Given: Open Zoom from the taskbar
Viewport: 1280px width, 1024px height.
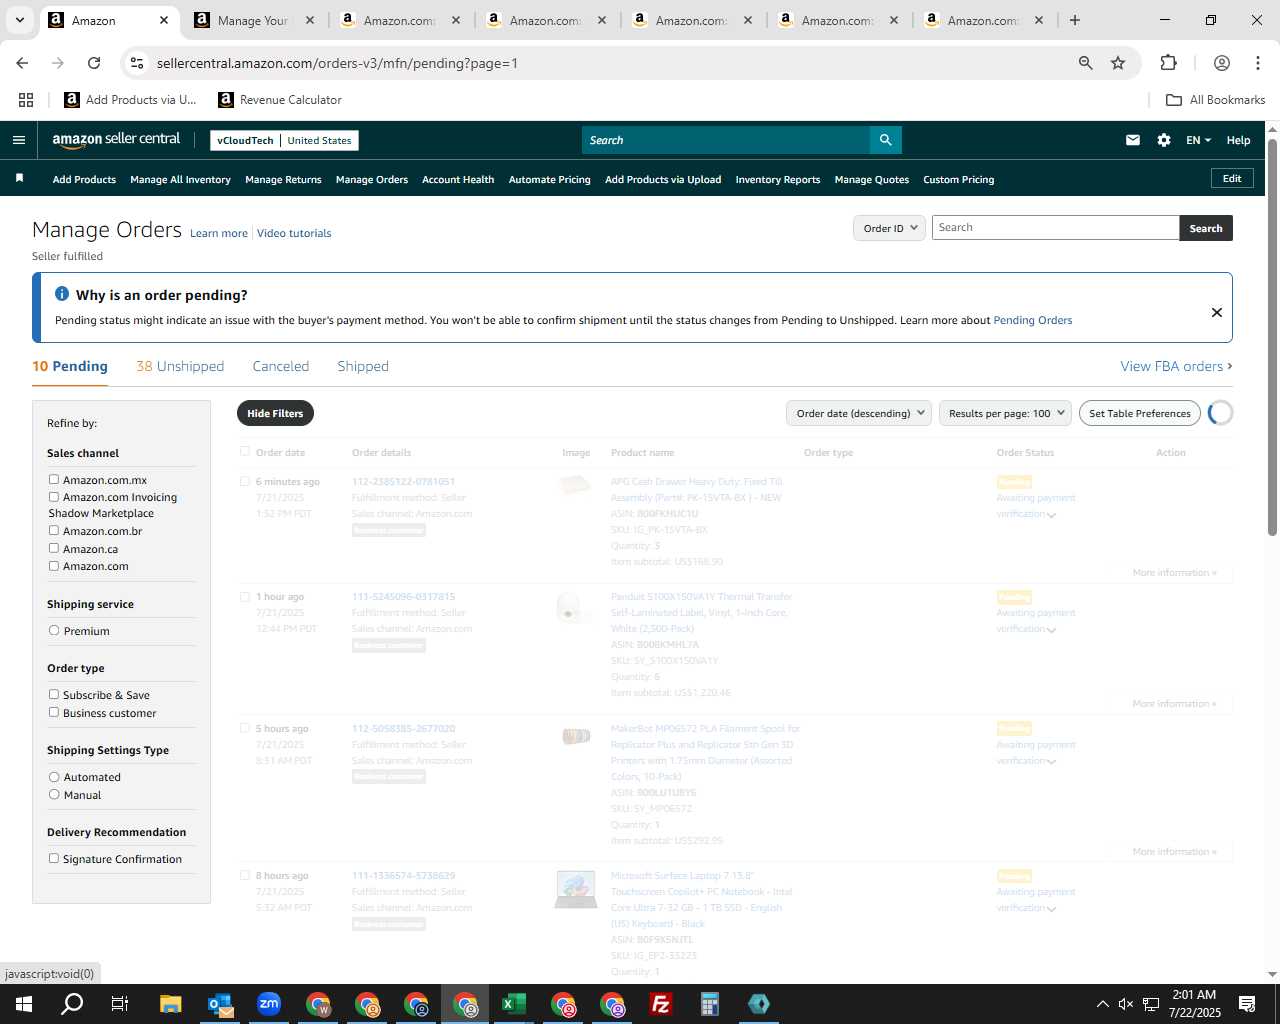Looking at the screenshot, I should [x=269, y=1004].
